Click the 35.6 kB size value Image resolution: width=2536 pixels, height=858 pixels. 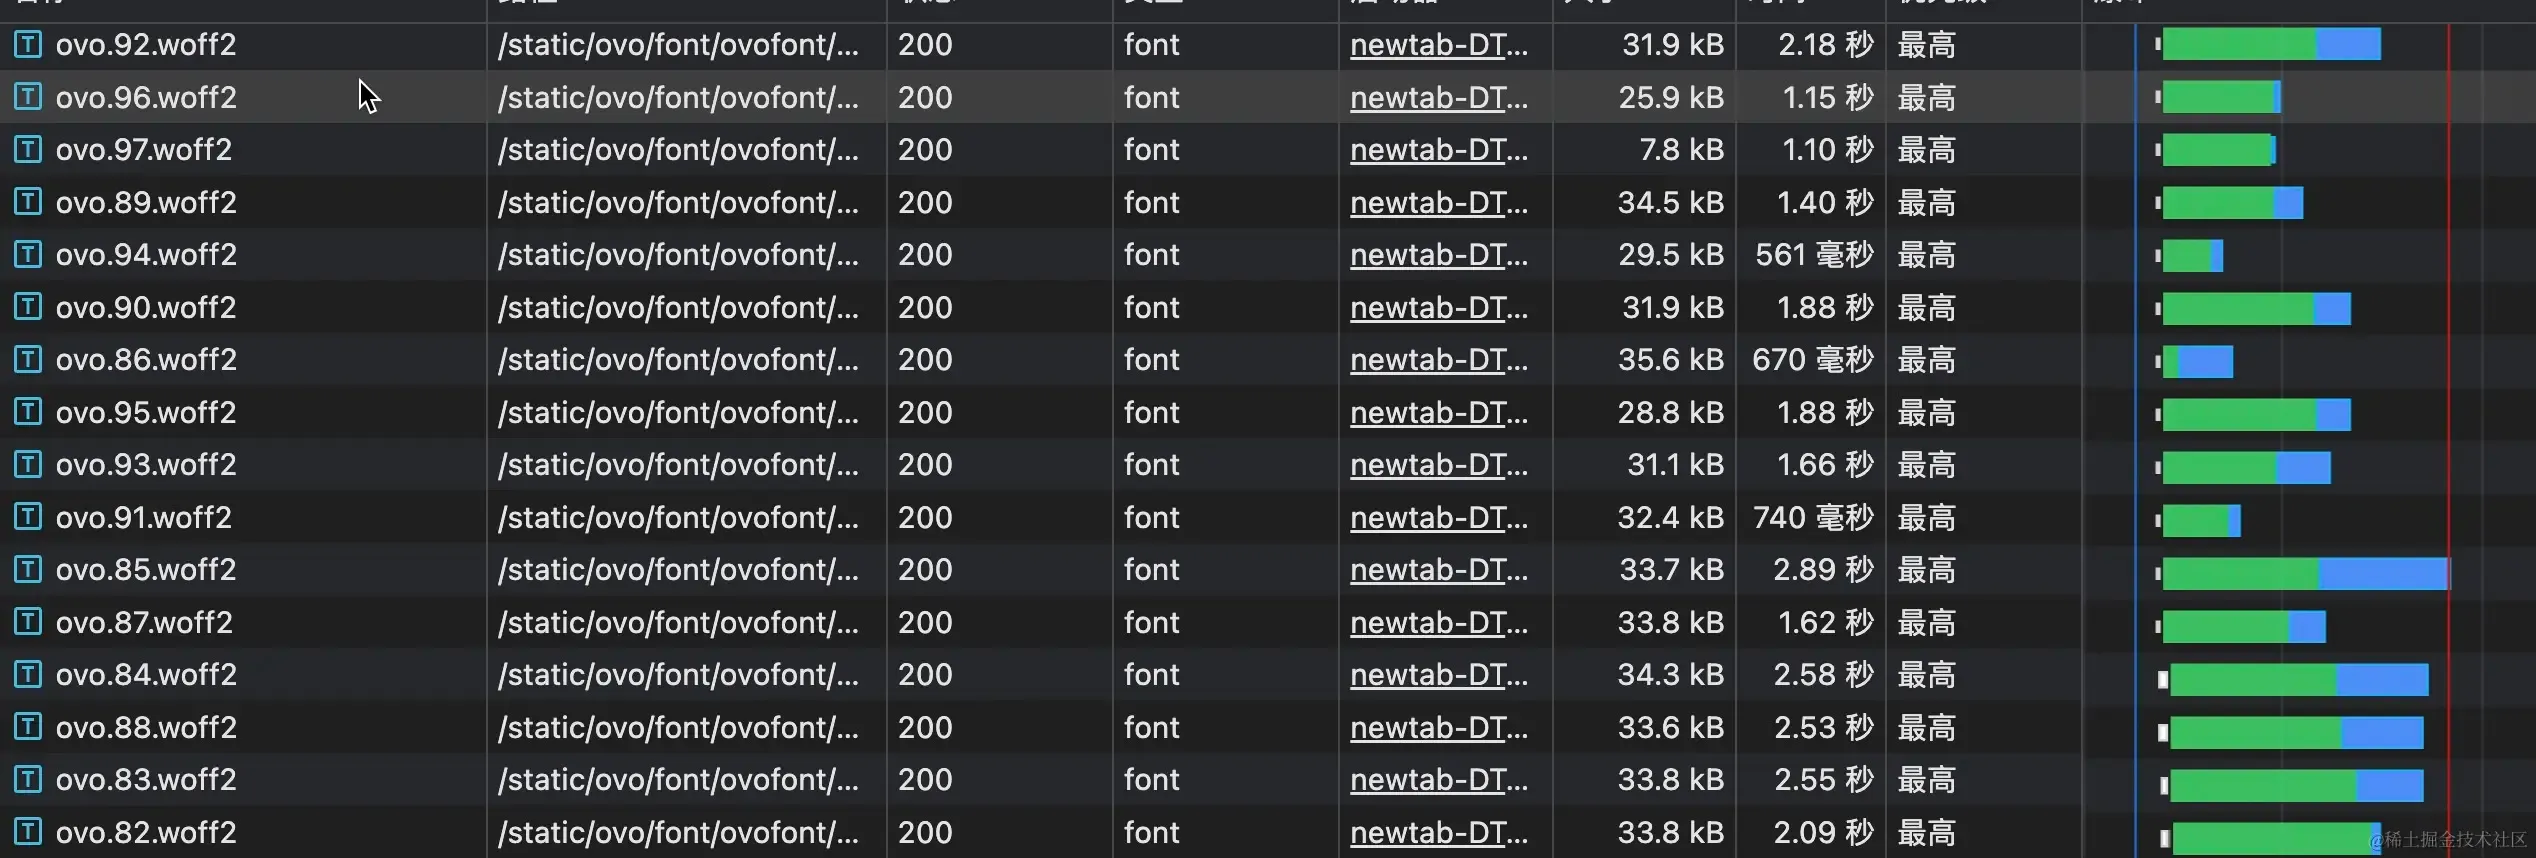[x=1671, y=360]
